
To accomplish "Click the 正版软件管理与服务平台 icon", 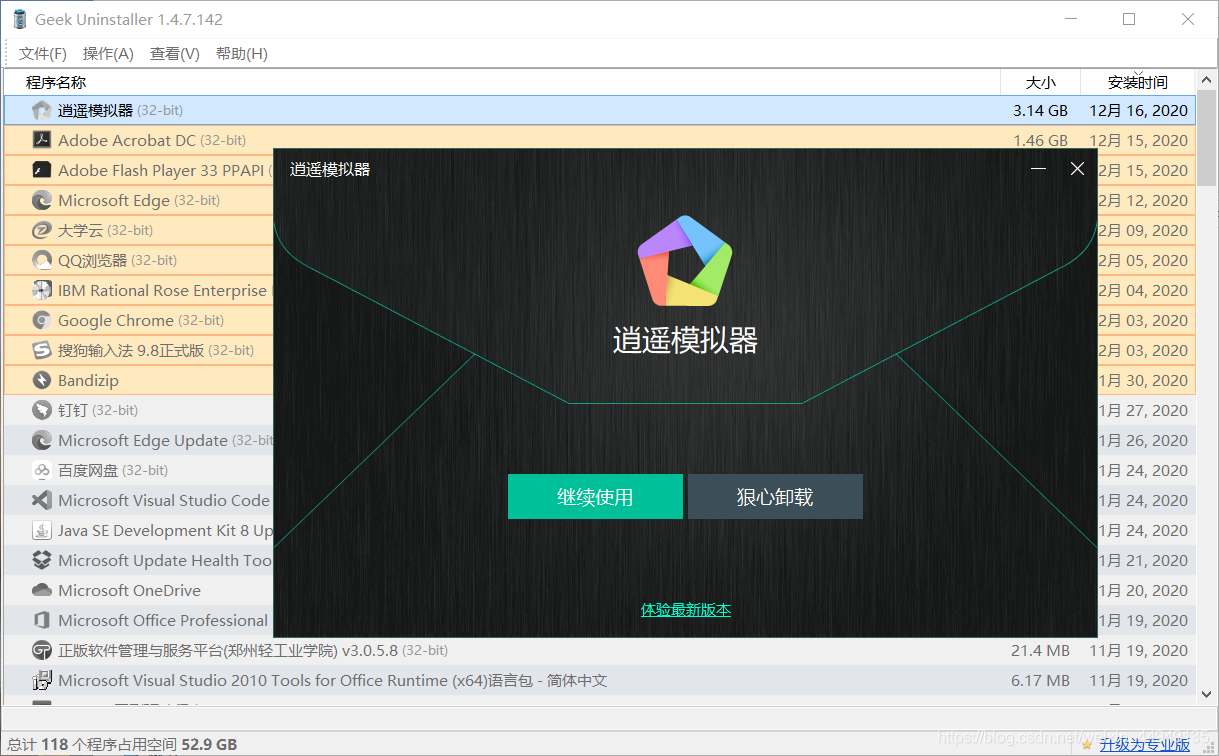I will tap(41, 650).
